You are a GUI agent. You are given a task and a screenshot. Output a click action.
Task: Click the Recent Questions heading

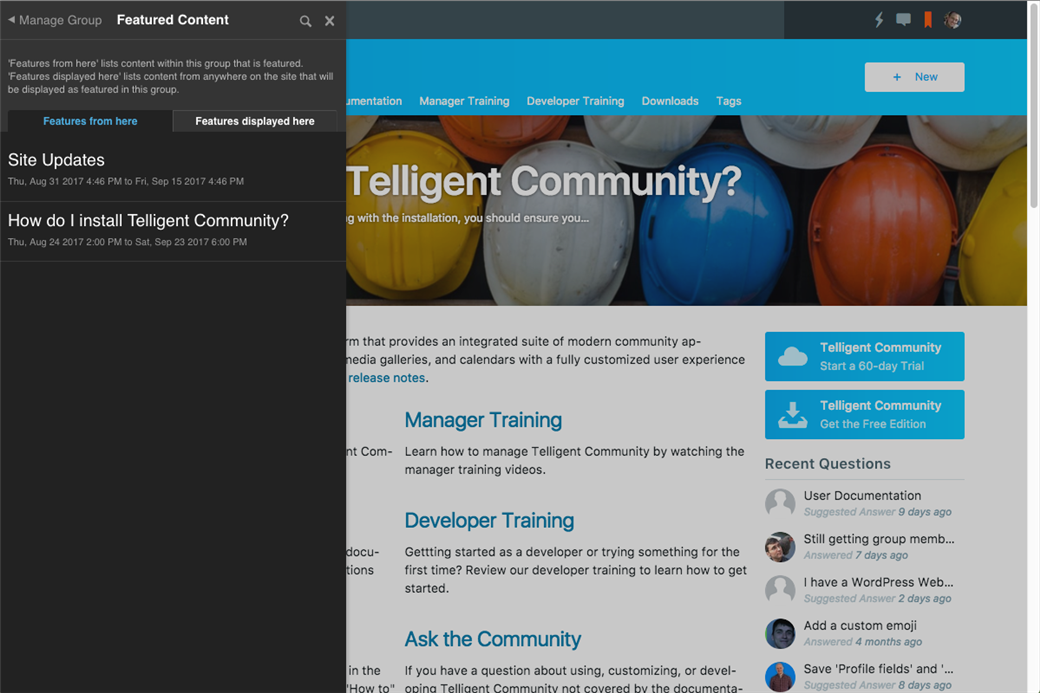[x=827, y=464]
